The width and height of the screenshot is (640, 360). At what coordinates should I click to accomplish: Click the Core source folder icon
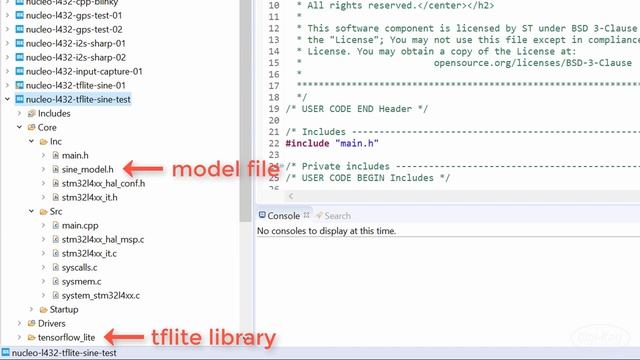pyautogui.click(x=31, y=127)
